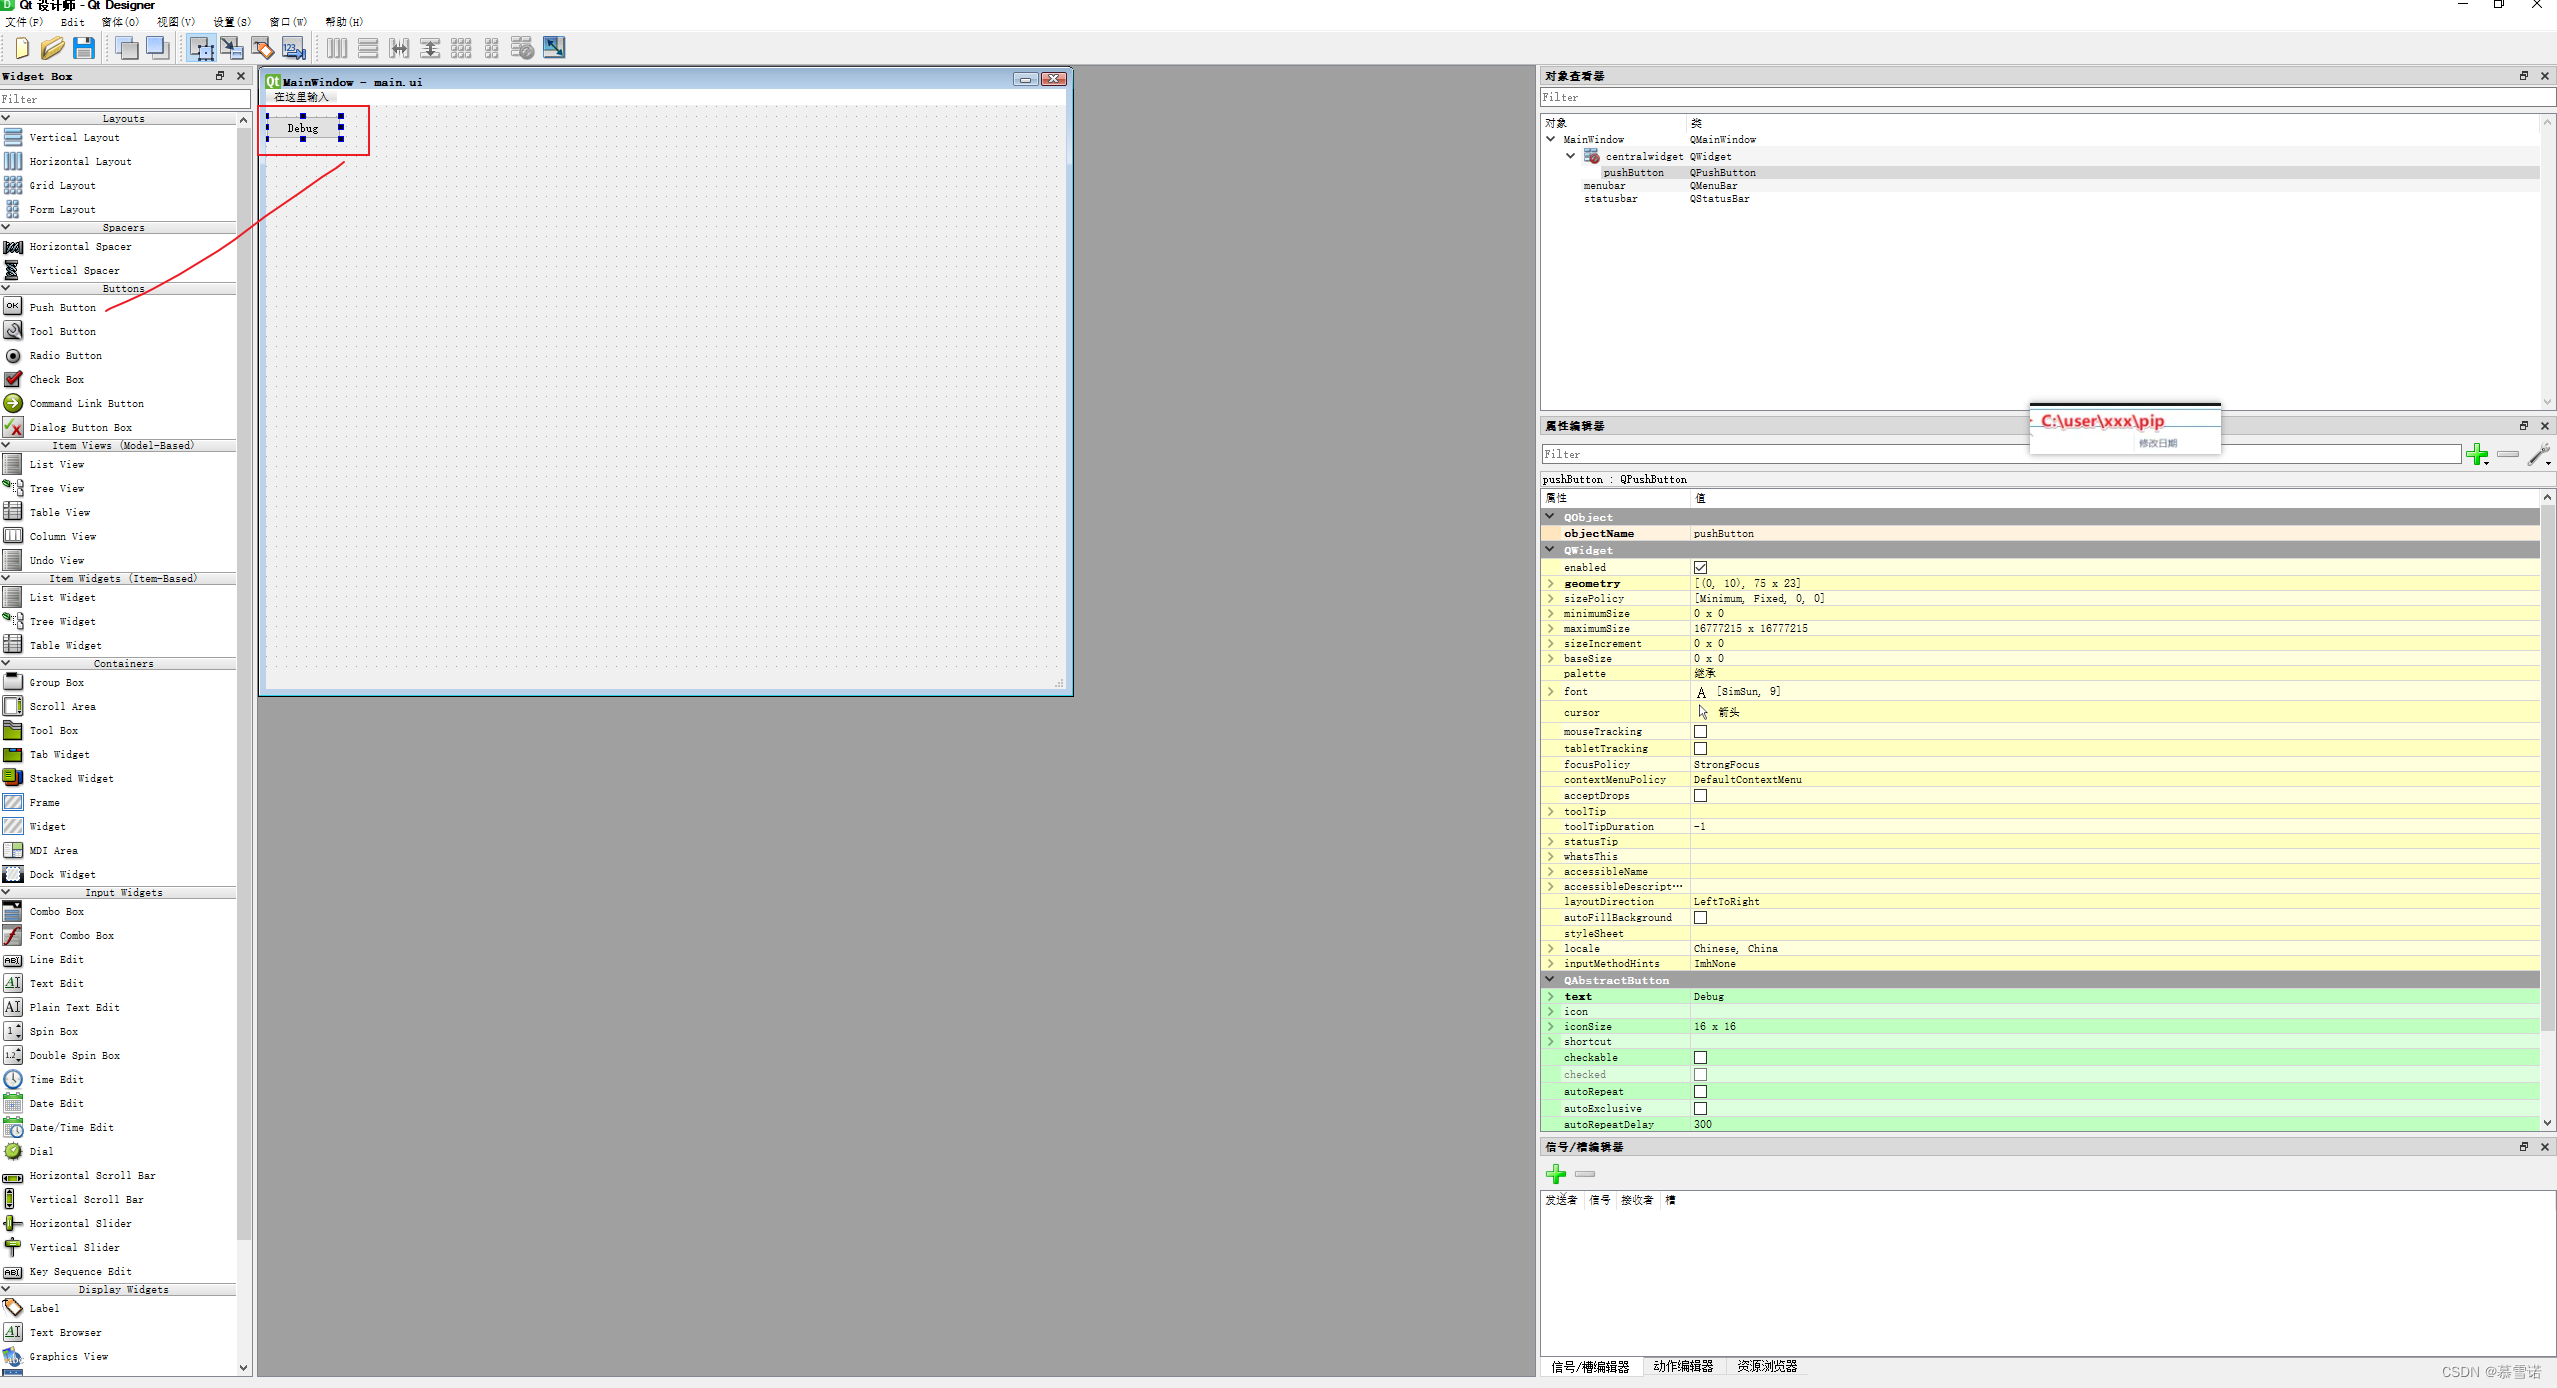
Task: Expand the sizePolicy property row
Action: (x=1551, y=598)
